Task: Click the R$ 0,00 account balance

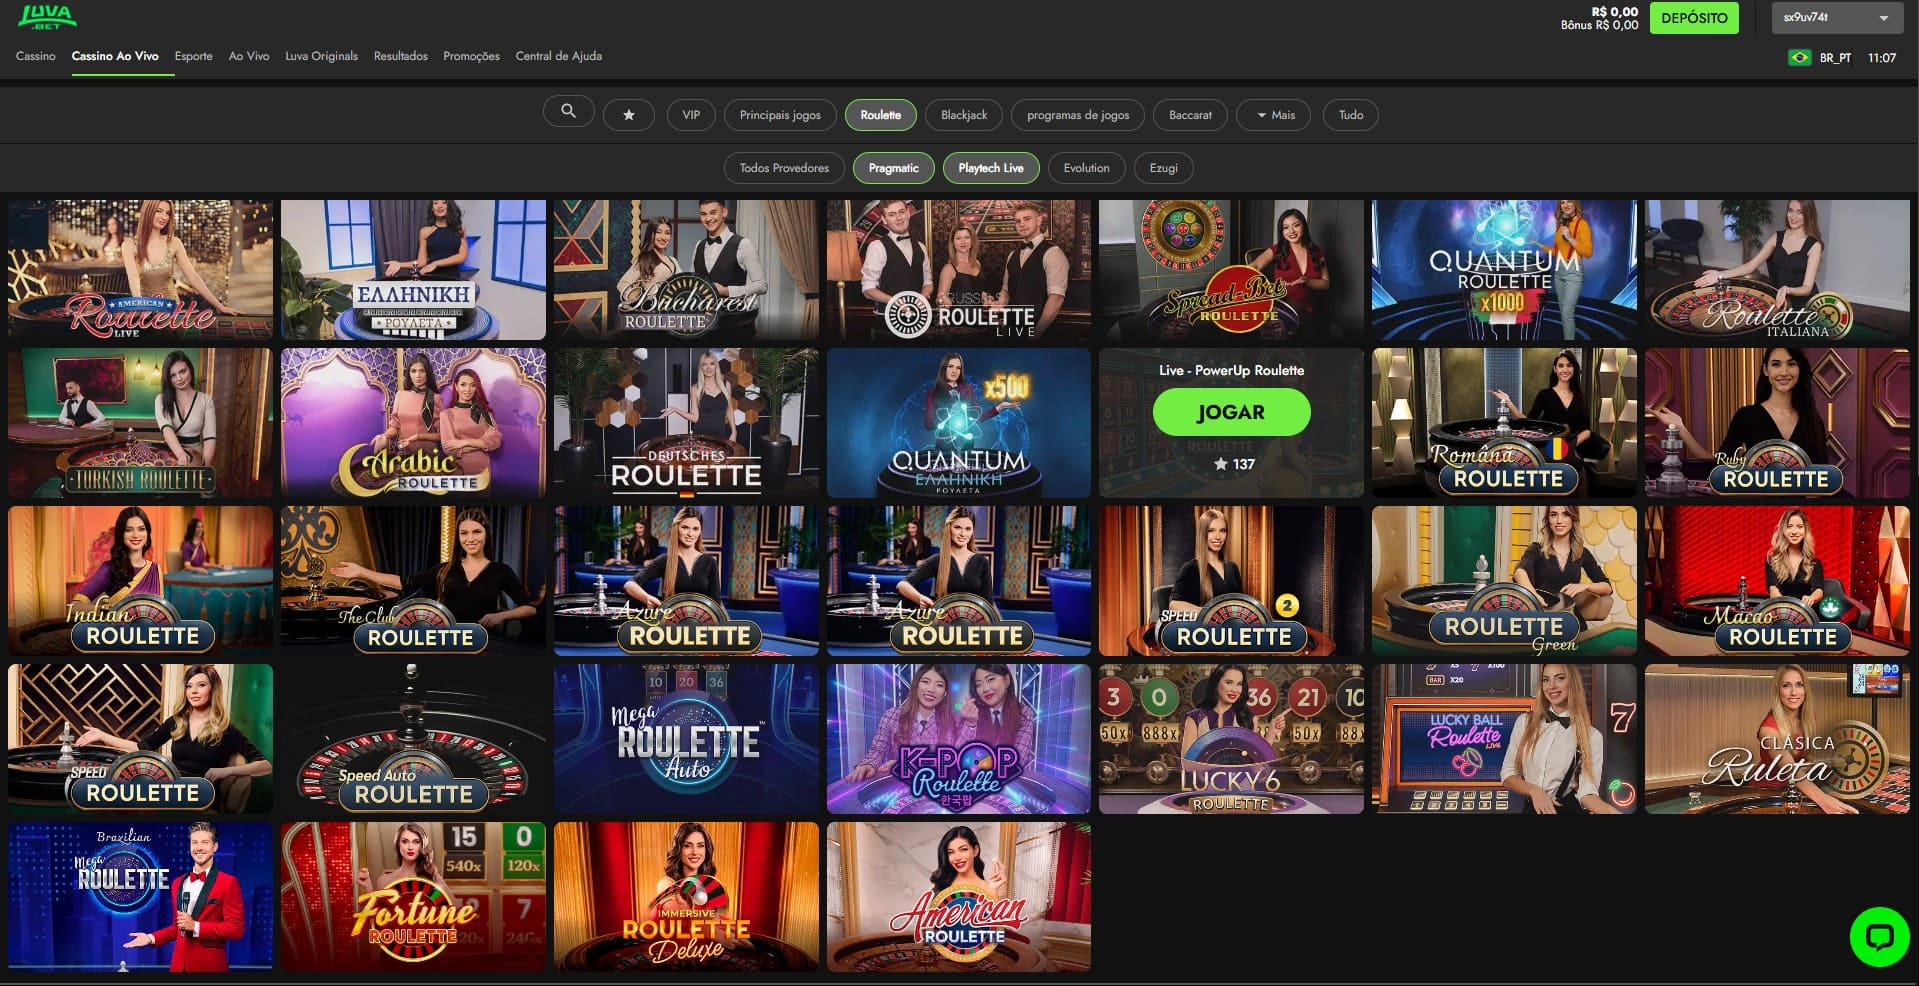Action: tap(1614, 12)
